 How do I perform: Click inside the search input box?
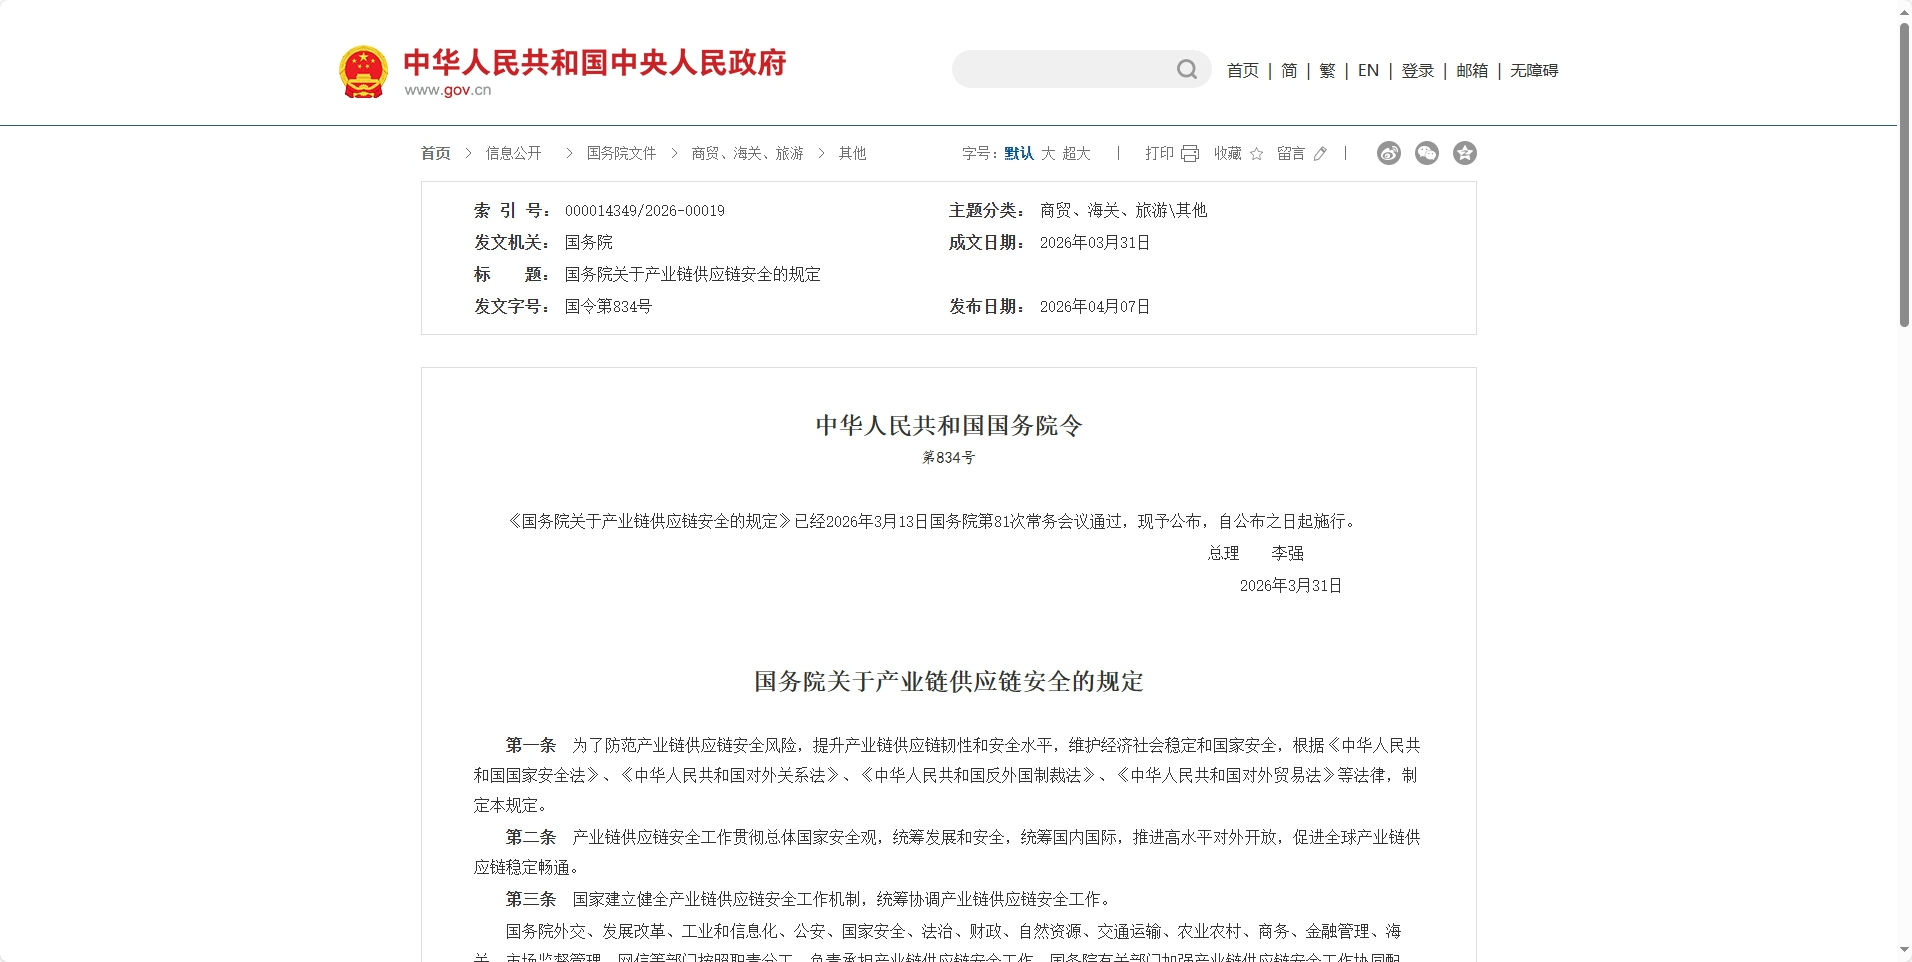[x=1060, y=69]
